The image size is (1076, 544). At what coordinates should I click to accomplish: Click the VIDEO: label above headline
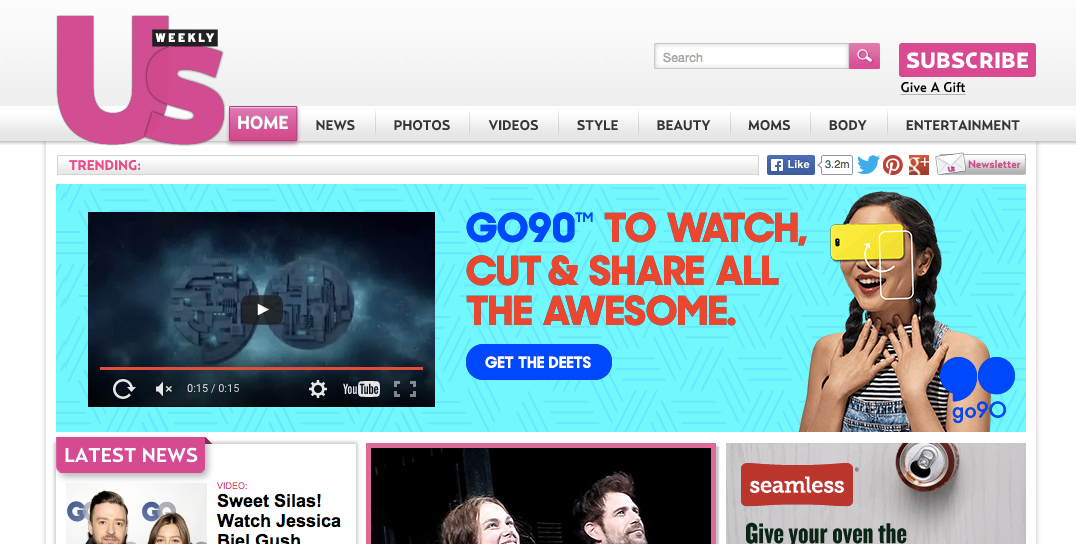232,486
